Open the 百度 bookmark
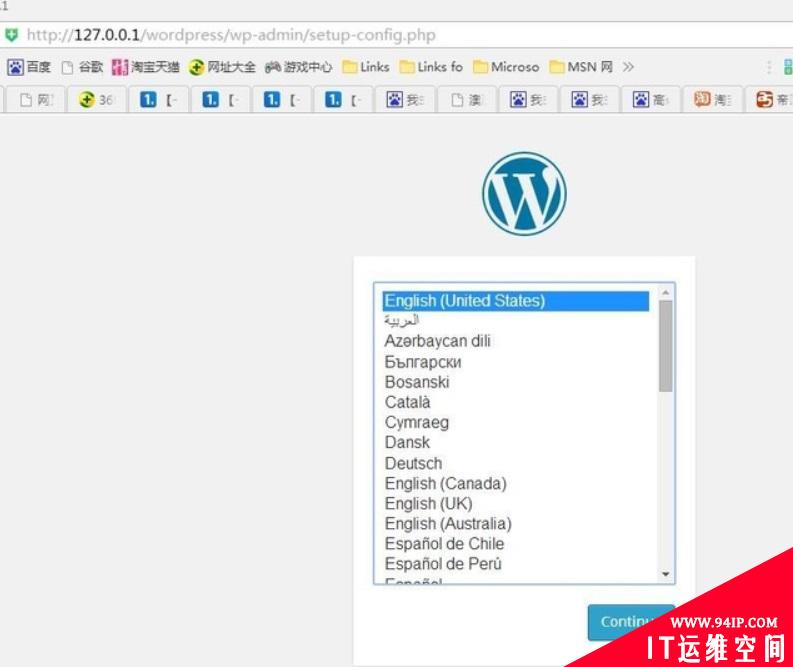Image resolution: width=793 pixels, height=667 pixels. point(29,67)
